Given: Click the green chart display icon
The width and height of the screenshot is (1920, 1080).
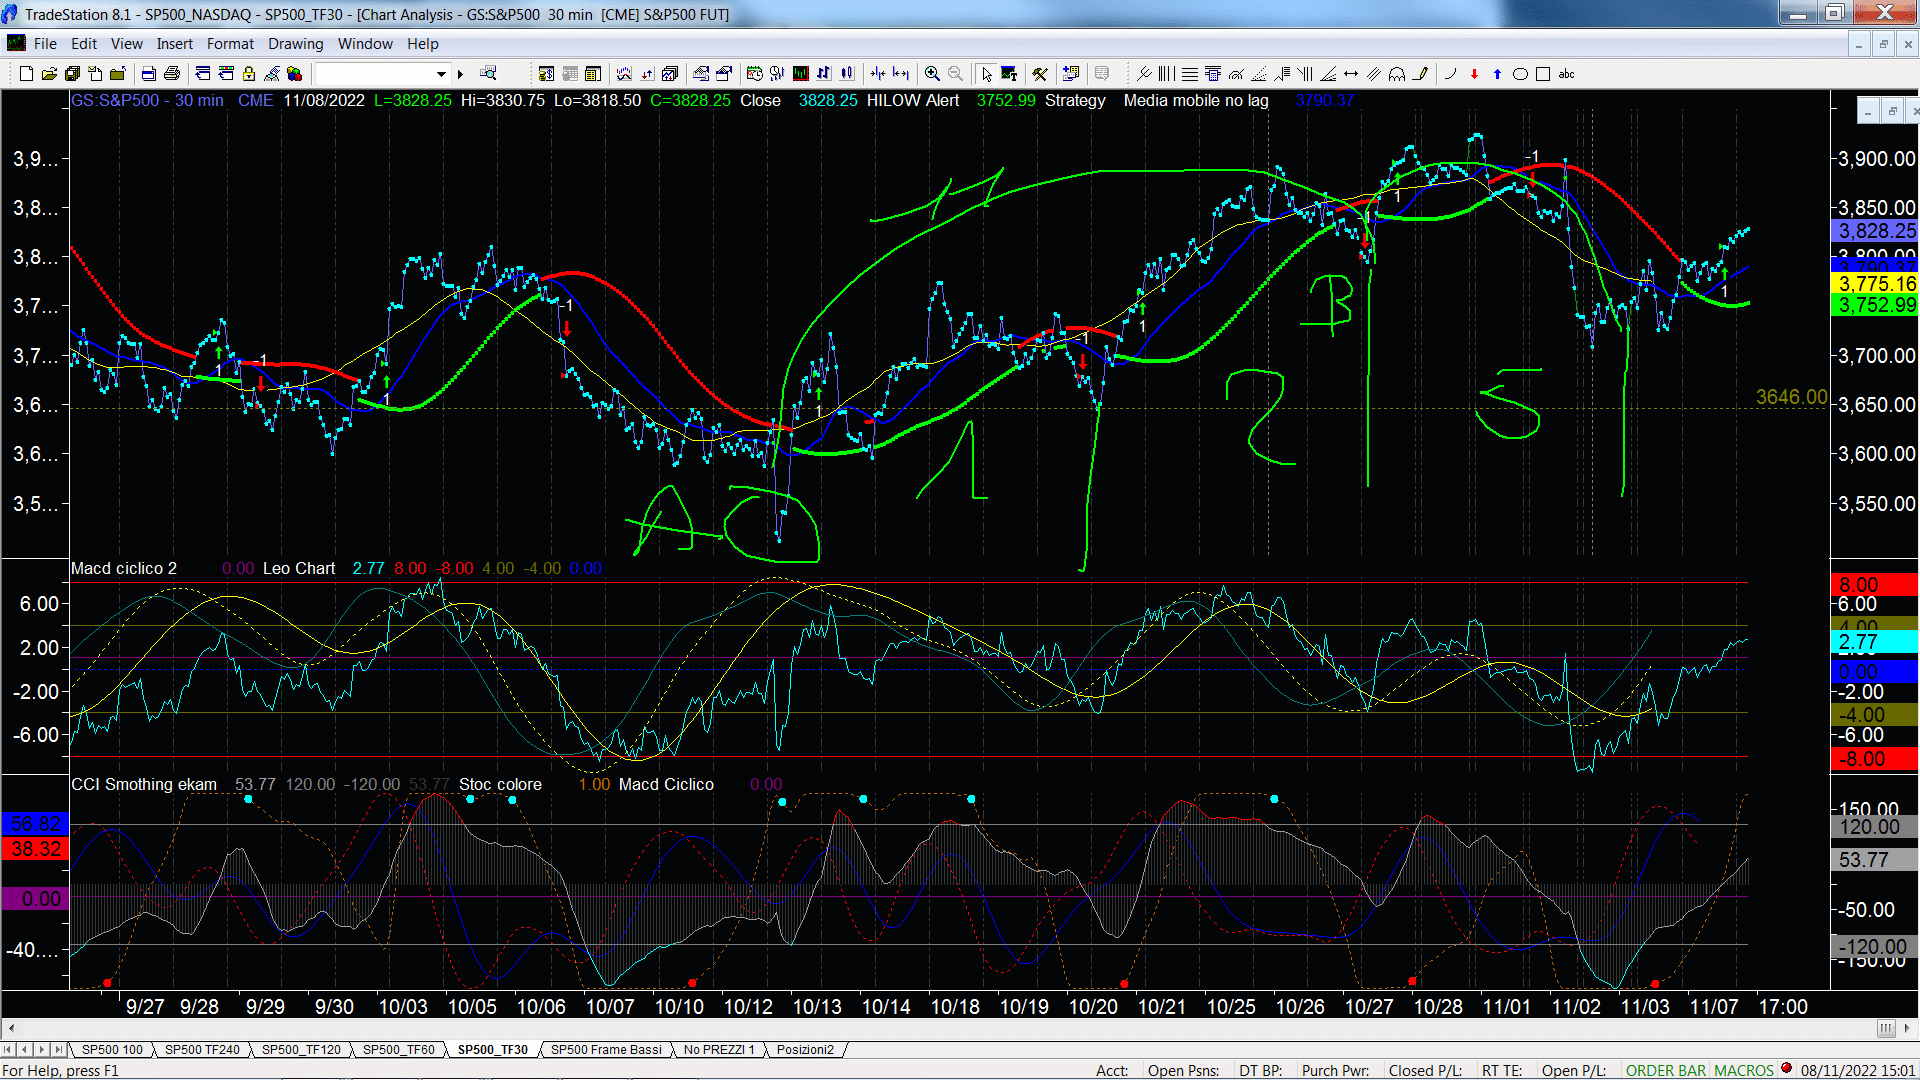Looking at the screenshot, I should 801,74.
